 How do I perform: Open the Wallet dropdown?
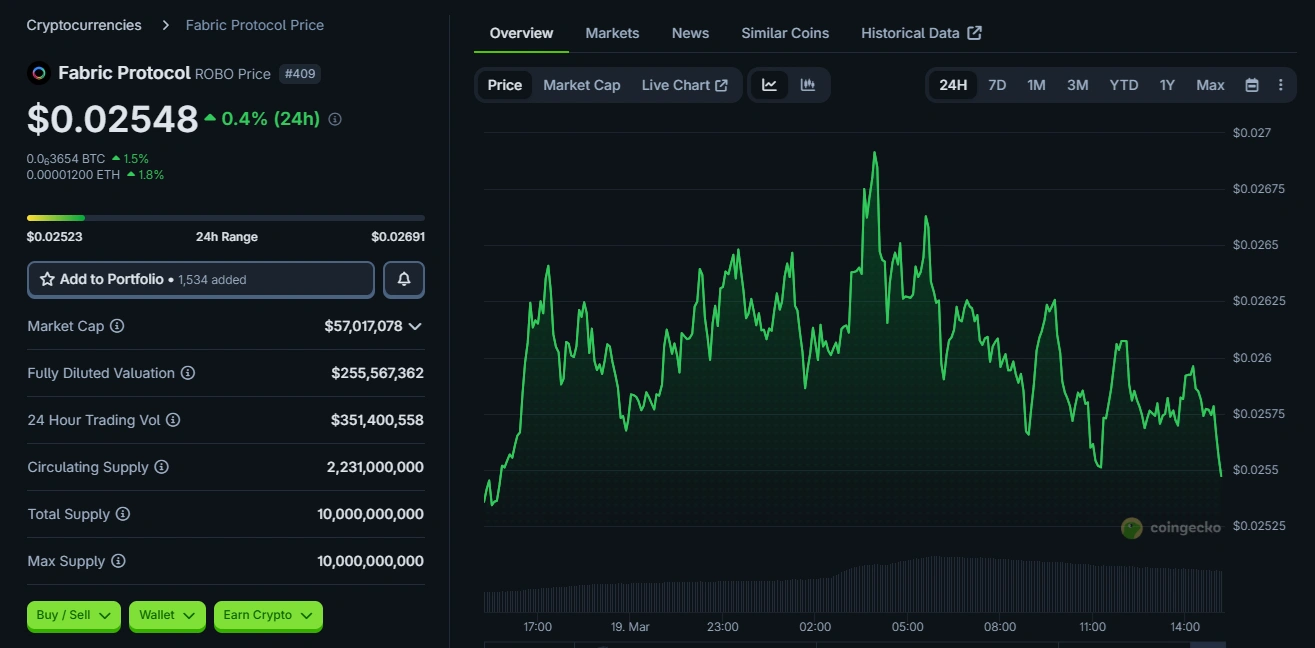click(x=166, y=616)
